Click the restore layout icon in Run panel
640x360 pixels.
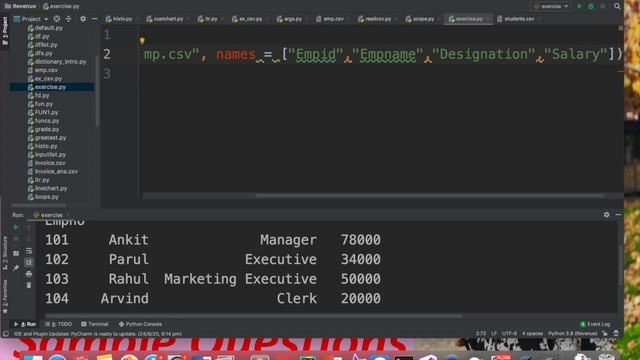click(16, 253)
